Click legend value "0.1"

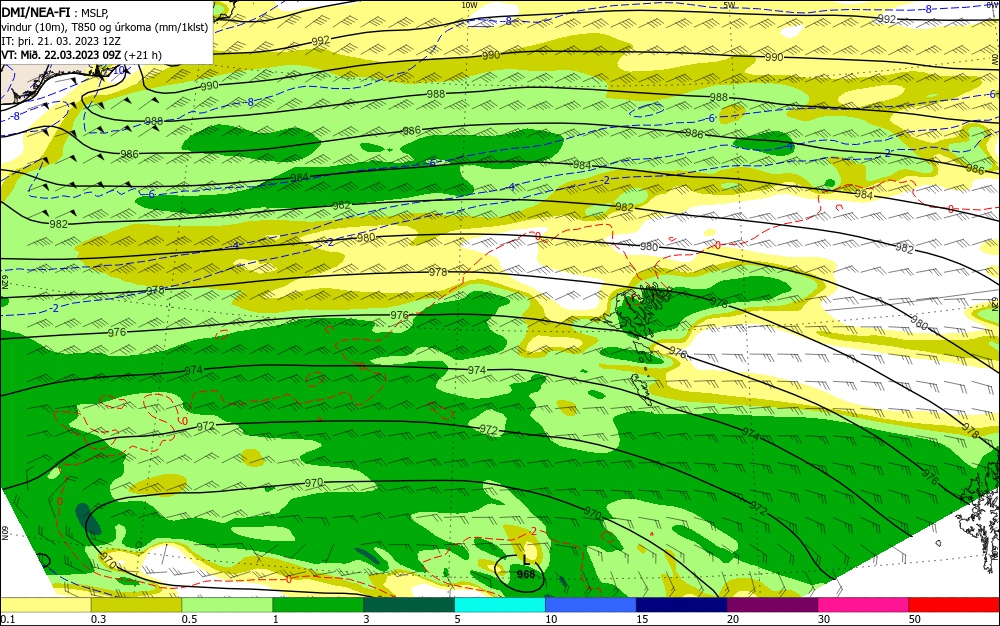8,619
